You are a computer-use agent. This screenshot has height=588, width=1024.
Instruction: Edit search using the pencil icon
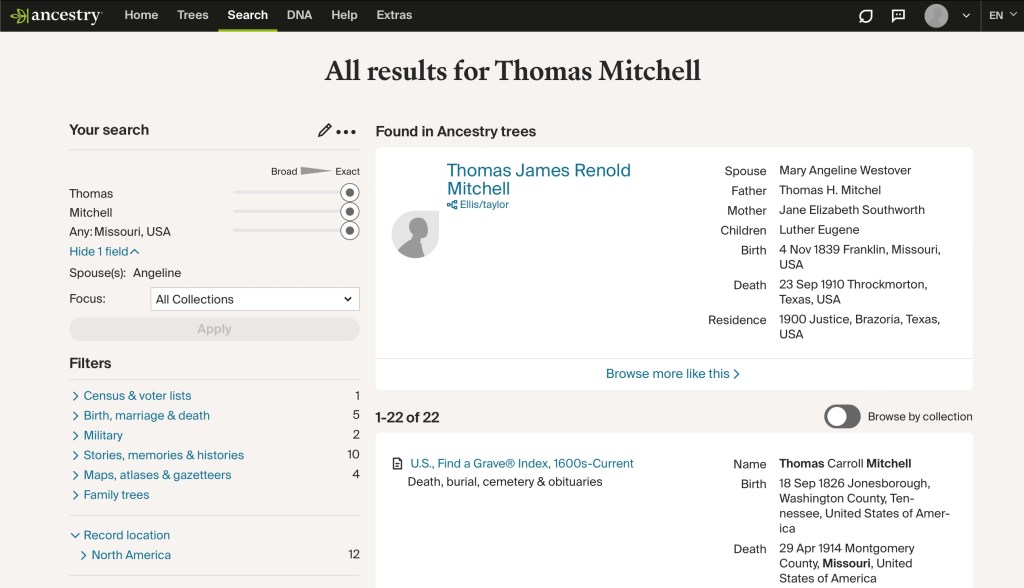pyautogui.click(x=324, y=131)
